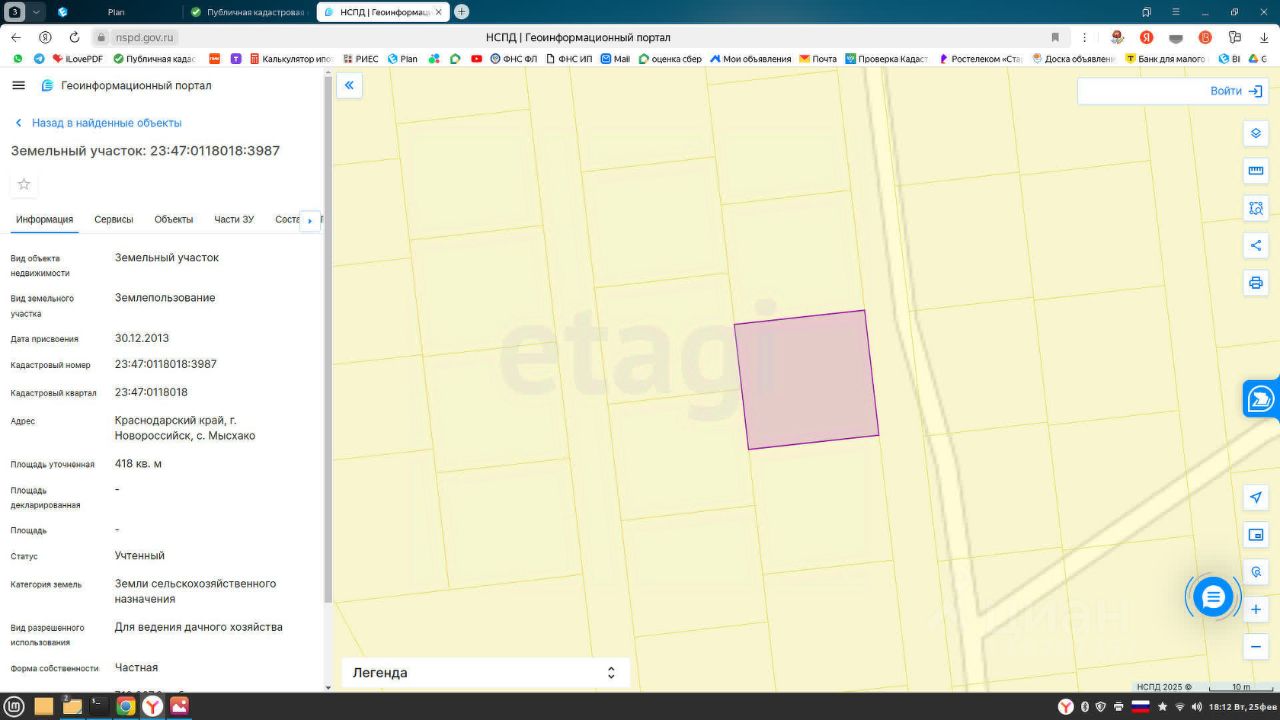Open a new browser tab
The image size is (1280, 720).
tap(461, 12)
